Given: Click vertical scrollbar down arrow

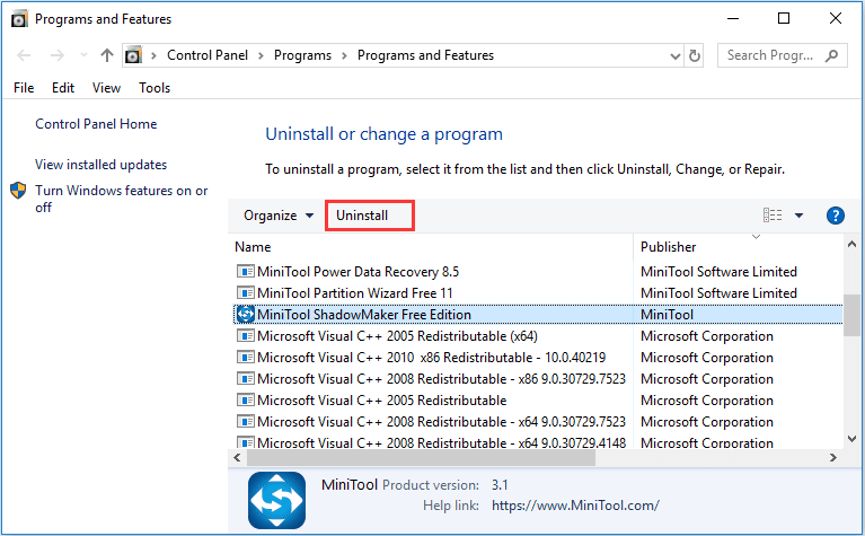Looking at the screenshot, I should [x=852, y=439].
